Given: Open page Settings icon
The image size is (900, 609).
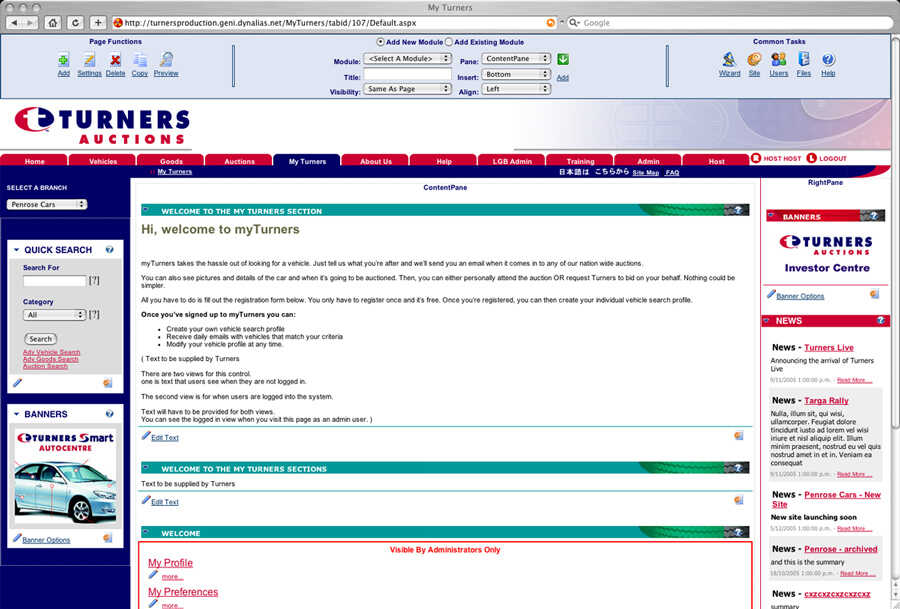Looking at the screenshot, I should pyautogui.click(x=89, y=60).
